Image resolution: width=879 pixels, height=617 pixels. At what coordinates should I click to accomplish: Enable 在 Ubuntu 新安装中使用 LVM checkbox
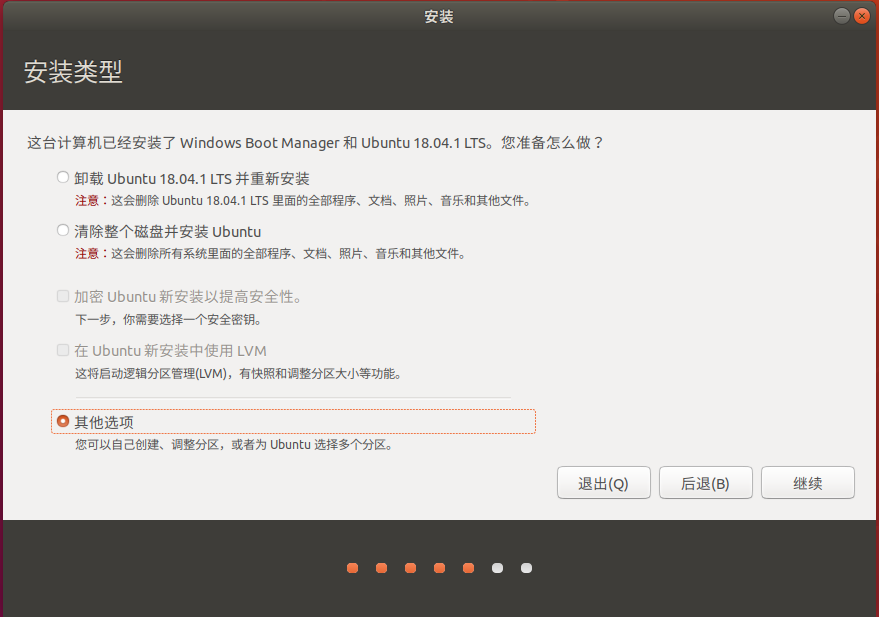click(x=63, y=350)
